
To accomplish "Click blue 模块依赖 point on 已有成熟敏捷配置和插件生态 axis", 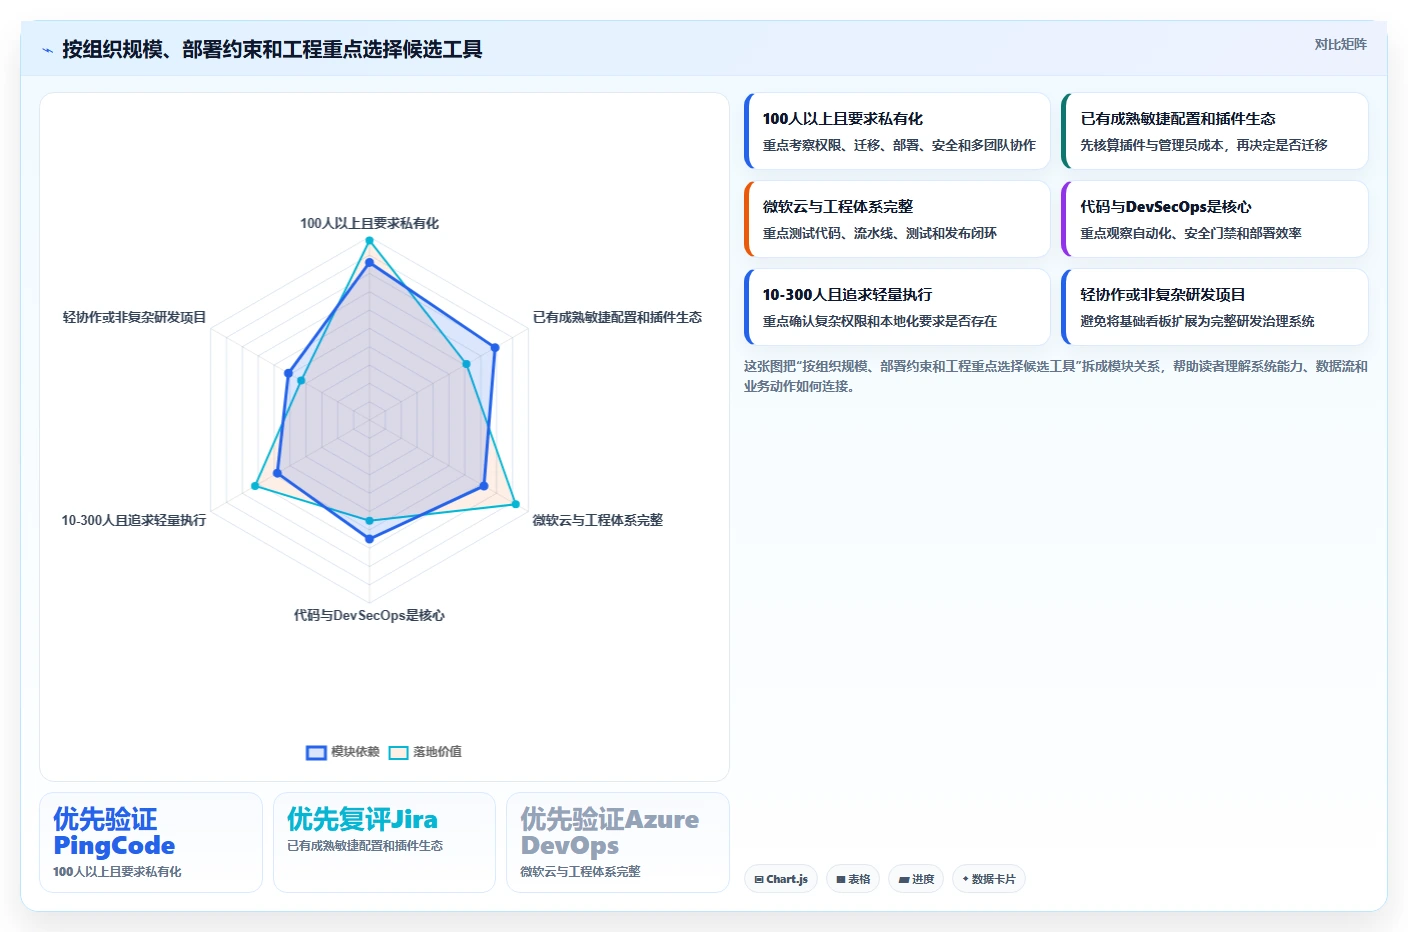I will point(495,348).
